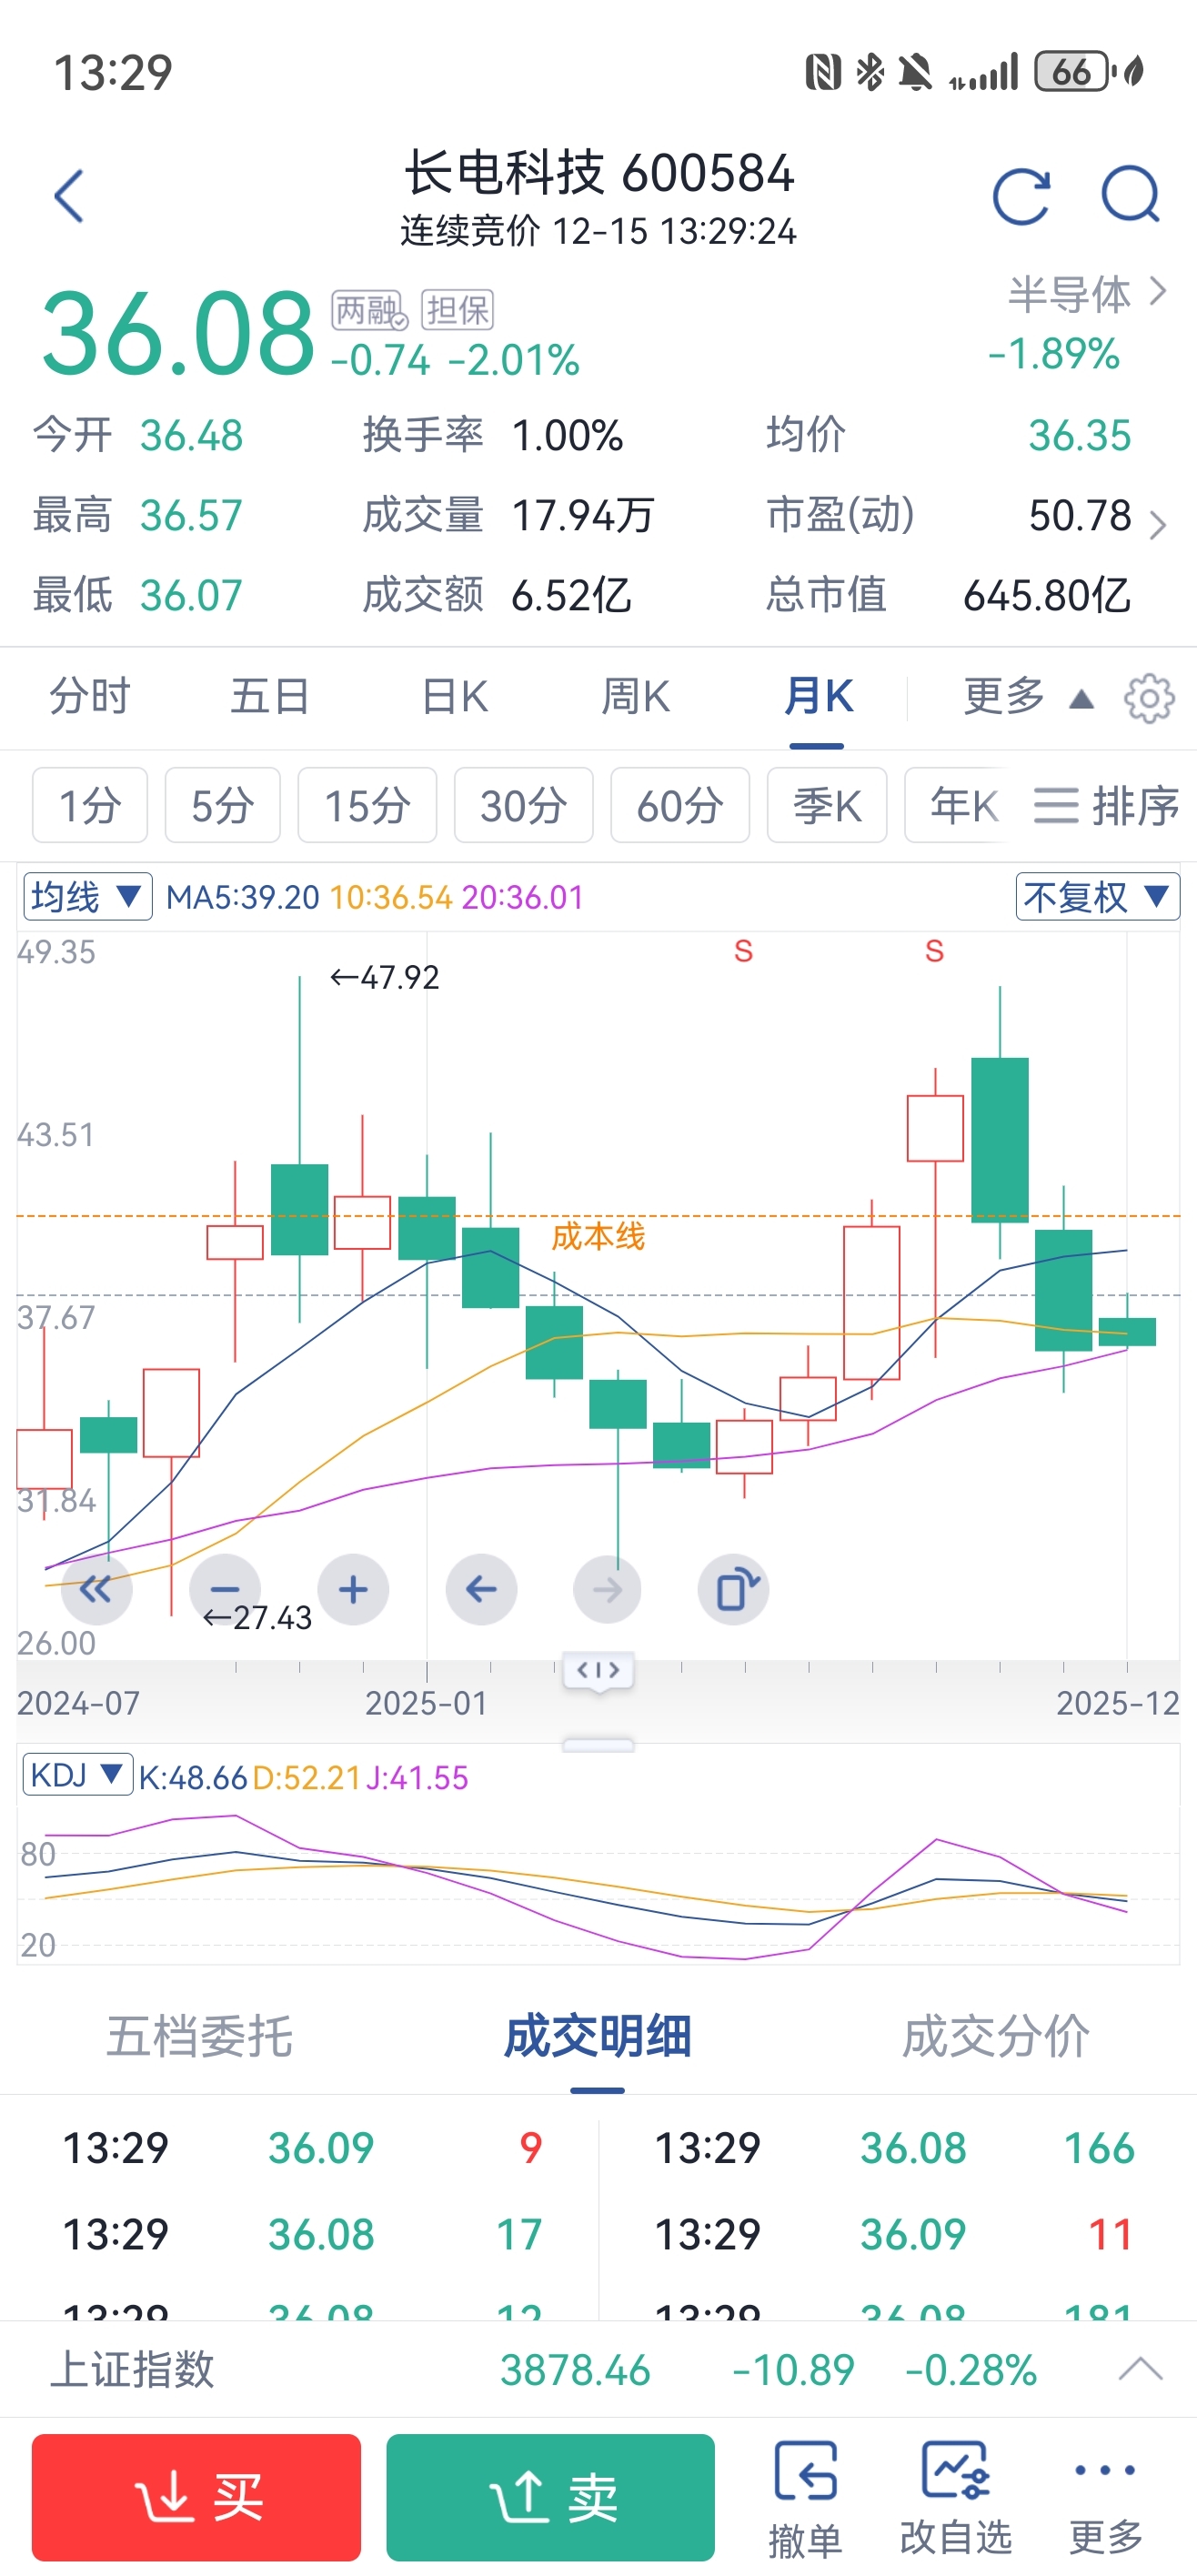
Task: Rotate chart to landscape view
Action: [x=733, y=1589]
